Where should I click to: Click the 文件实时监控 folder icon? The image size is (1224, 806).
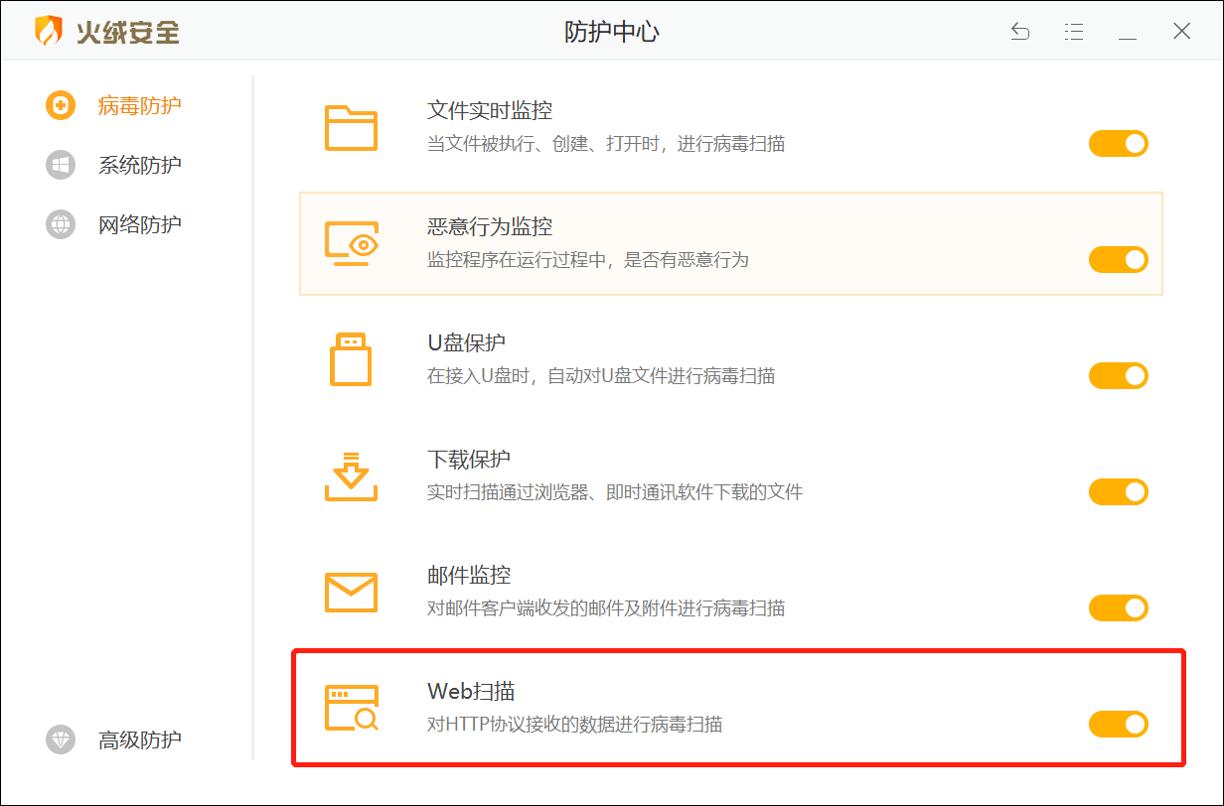350,126
